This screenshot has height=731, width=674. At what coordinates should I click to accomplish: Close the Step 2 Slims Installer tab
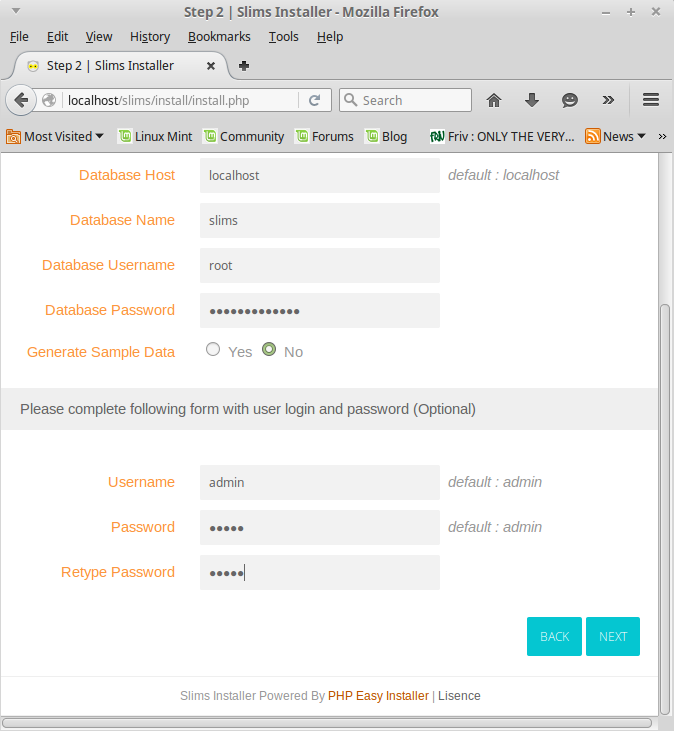[x=211, y=66]
